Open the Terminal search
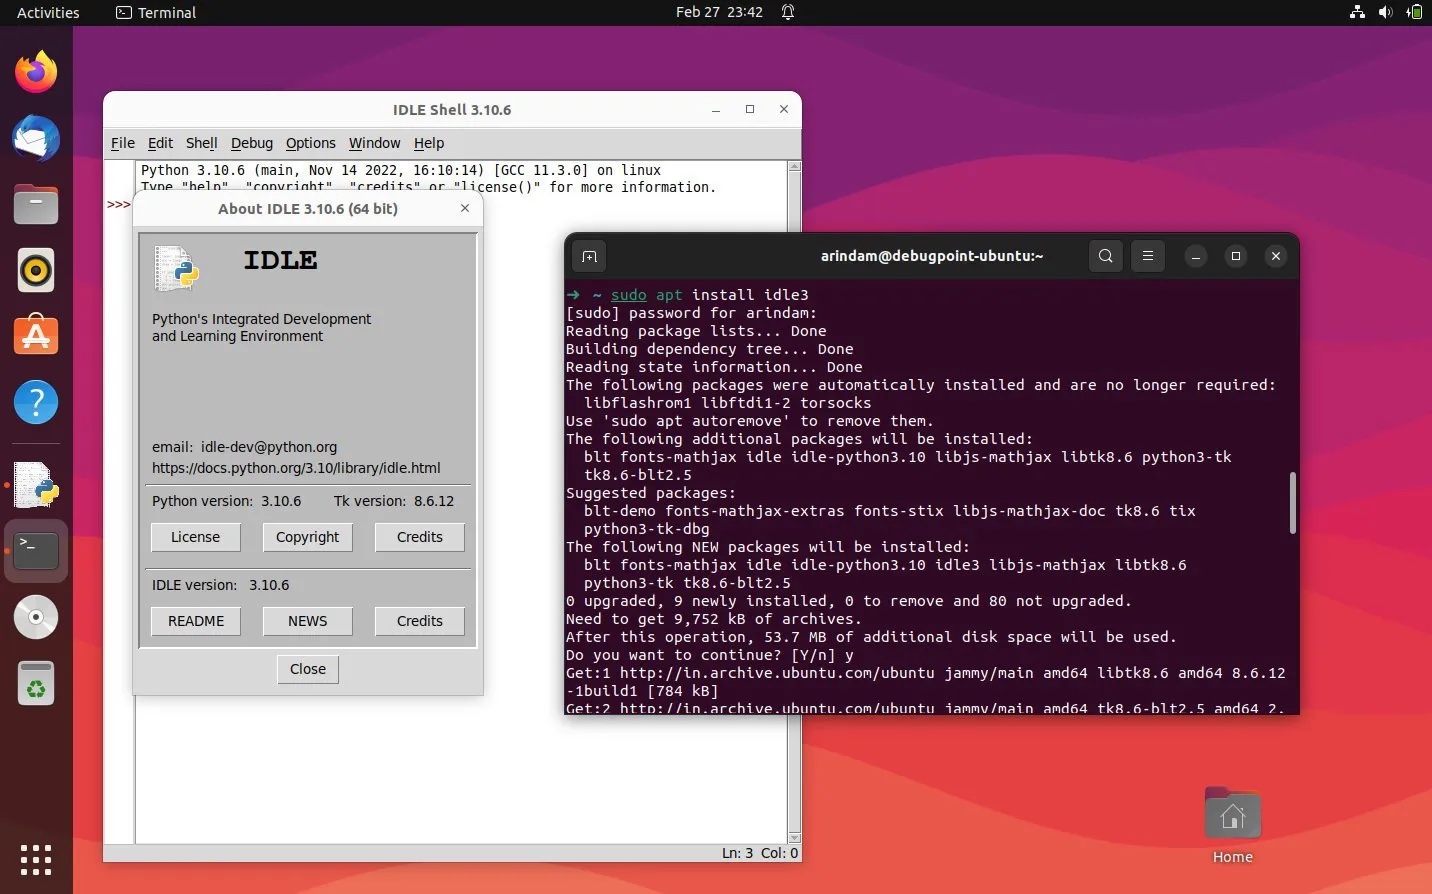 point(1105,256)
